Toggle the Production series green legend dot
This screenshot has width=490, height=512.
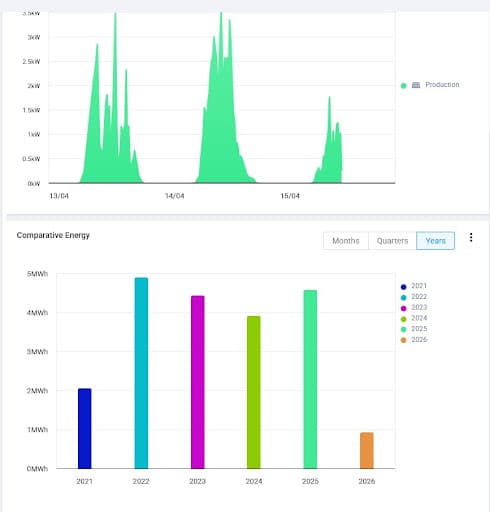pos(403,86)
